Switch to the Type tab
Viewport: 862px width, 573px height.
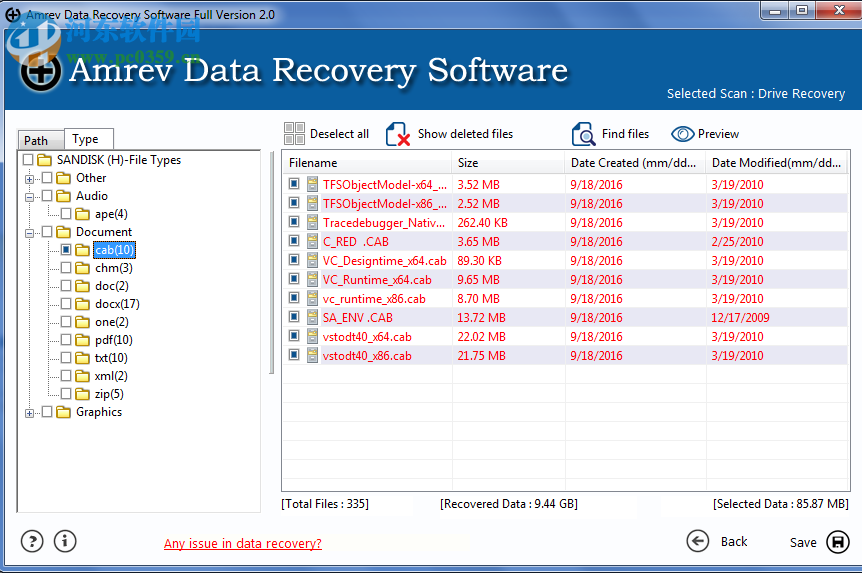coord(89,139)
